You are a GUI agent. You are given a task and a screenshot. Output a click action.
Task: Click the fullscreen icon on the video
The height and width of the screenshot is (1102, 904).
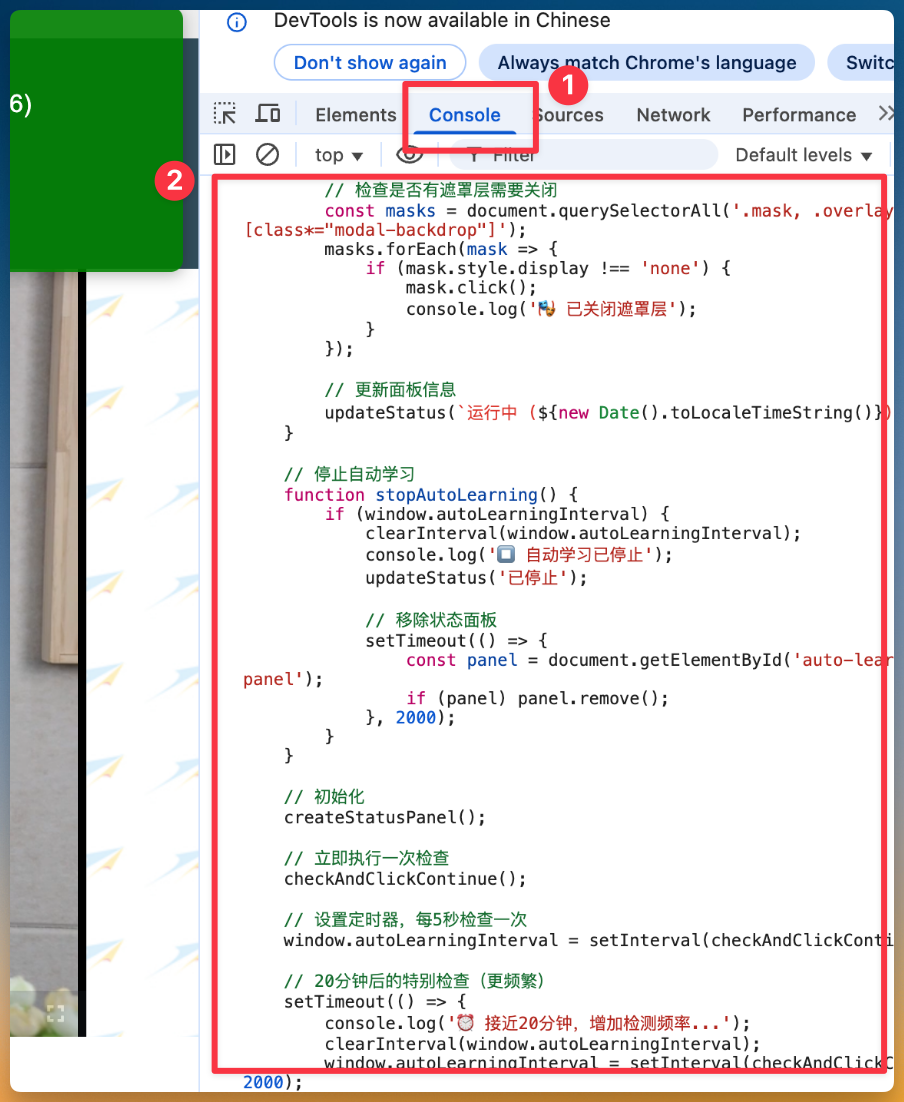tap(55, 1013)
